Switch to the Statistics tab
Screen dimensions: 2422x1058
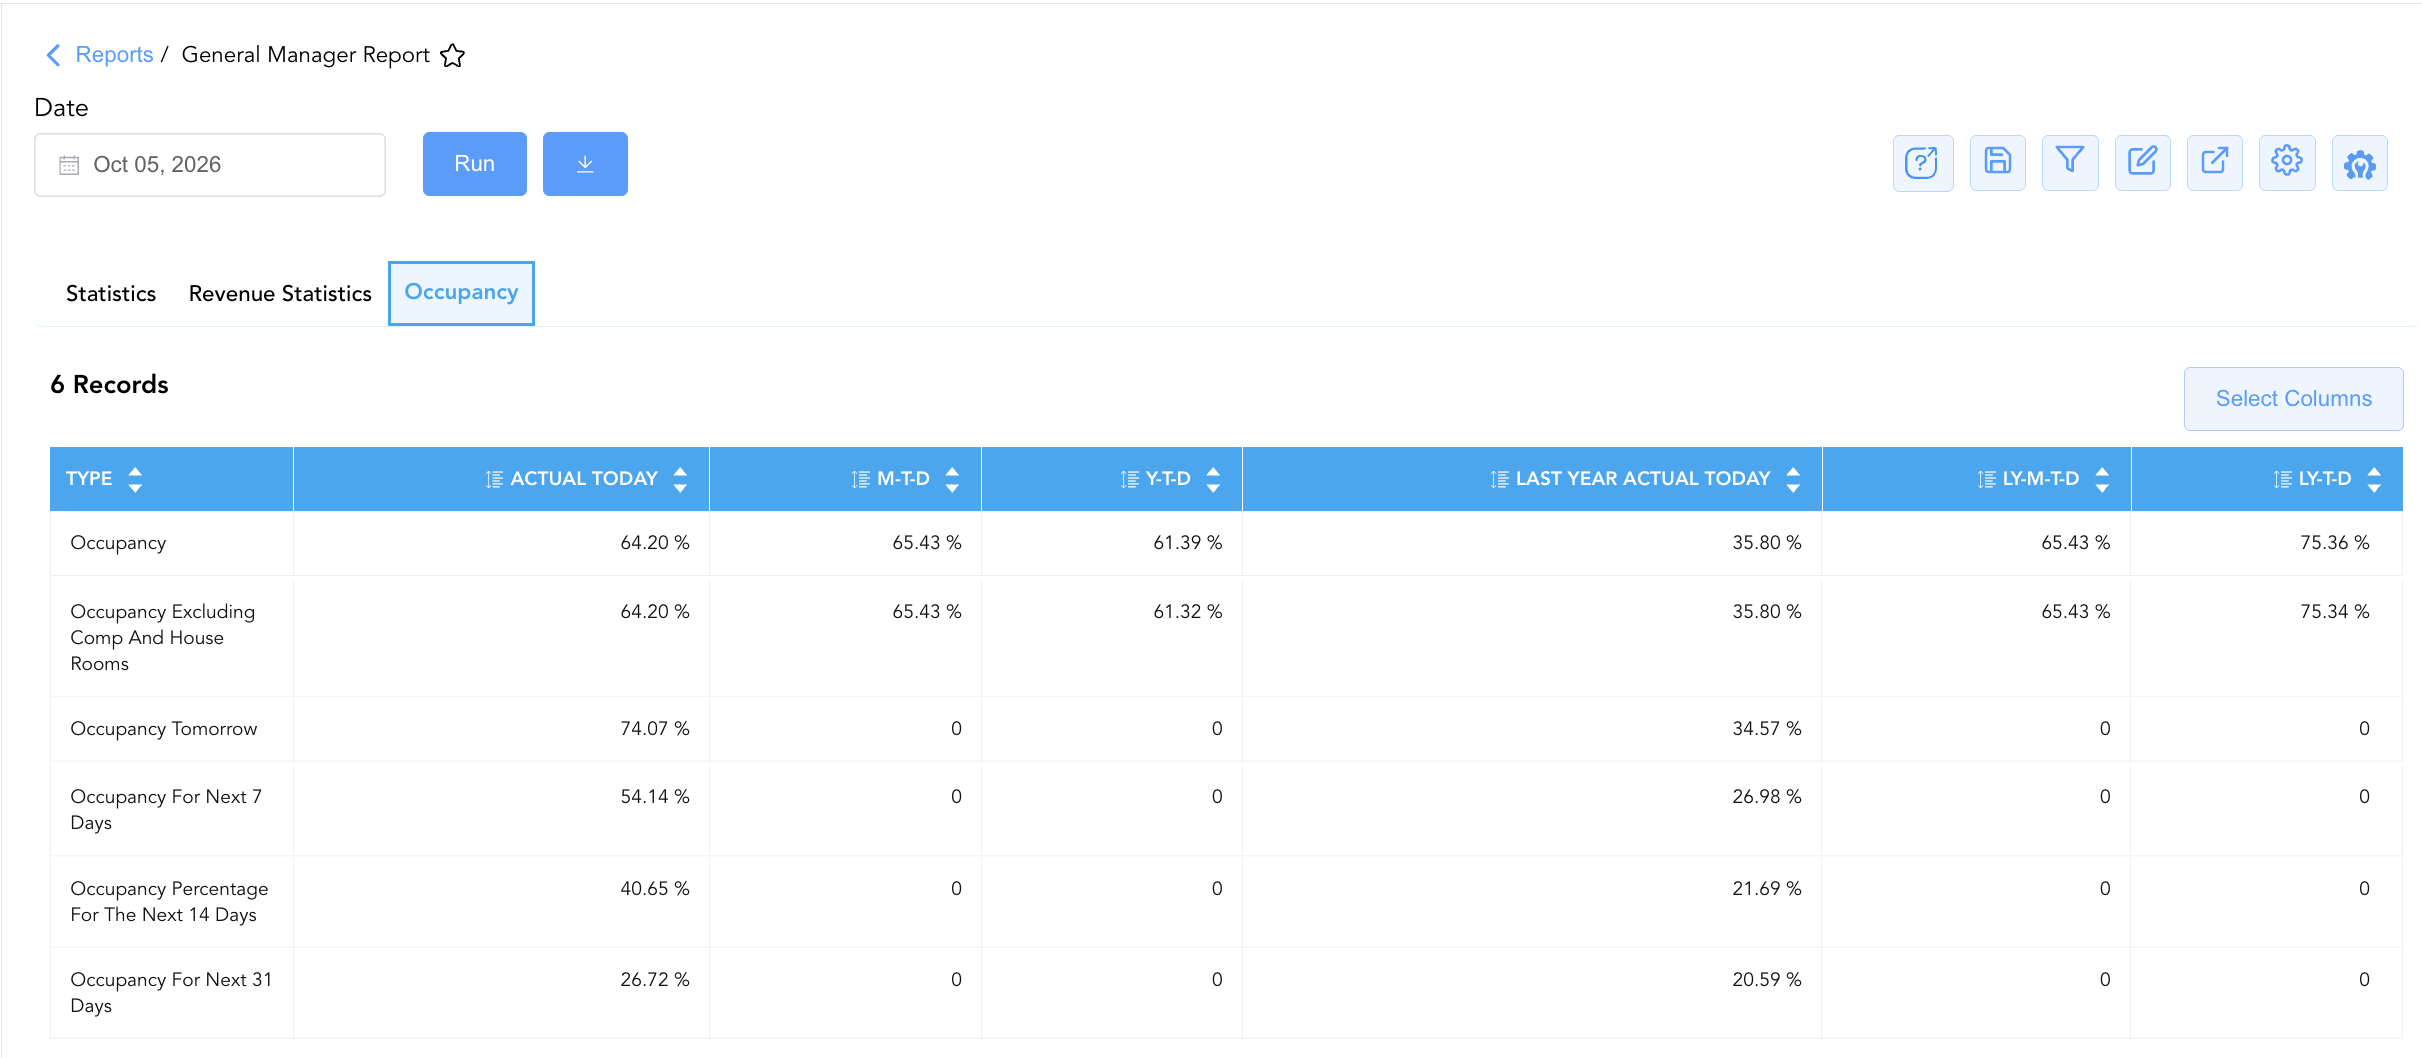pos(111,294)
